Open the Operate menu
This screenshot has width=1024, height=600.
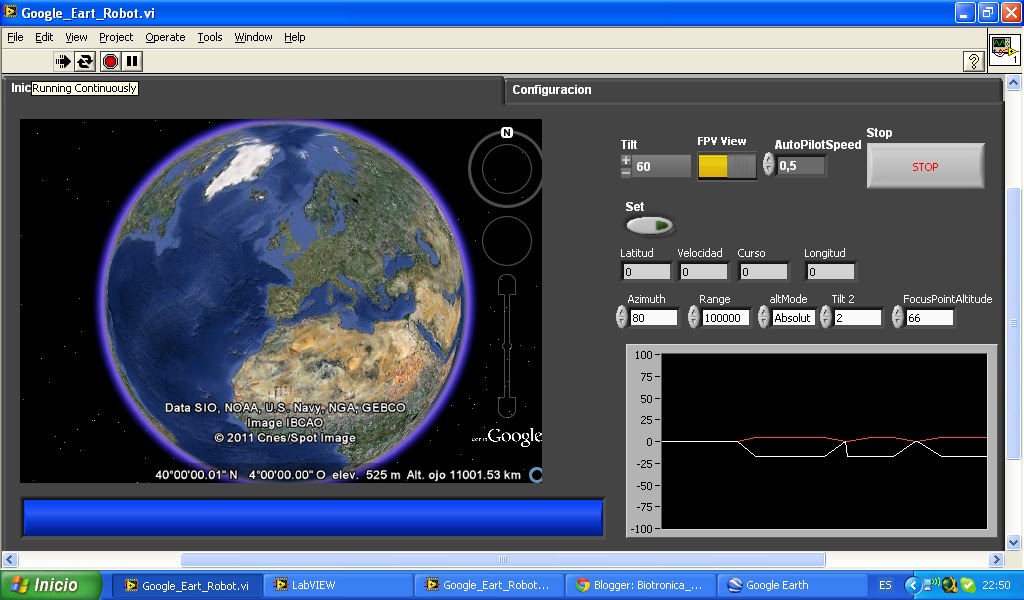click(165, 37)
